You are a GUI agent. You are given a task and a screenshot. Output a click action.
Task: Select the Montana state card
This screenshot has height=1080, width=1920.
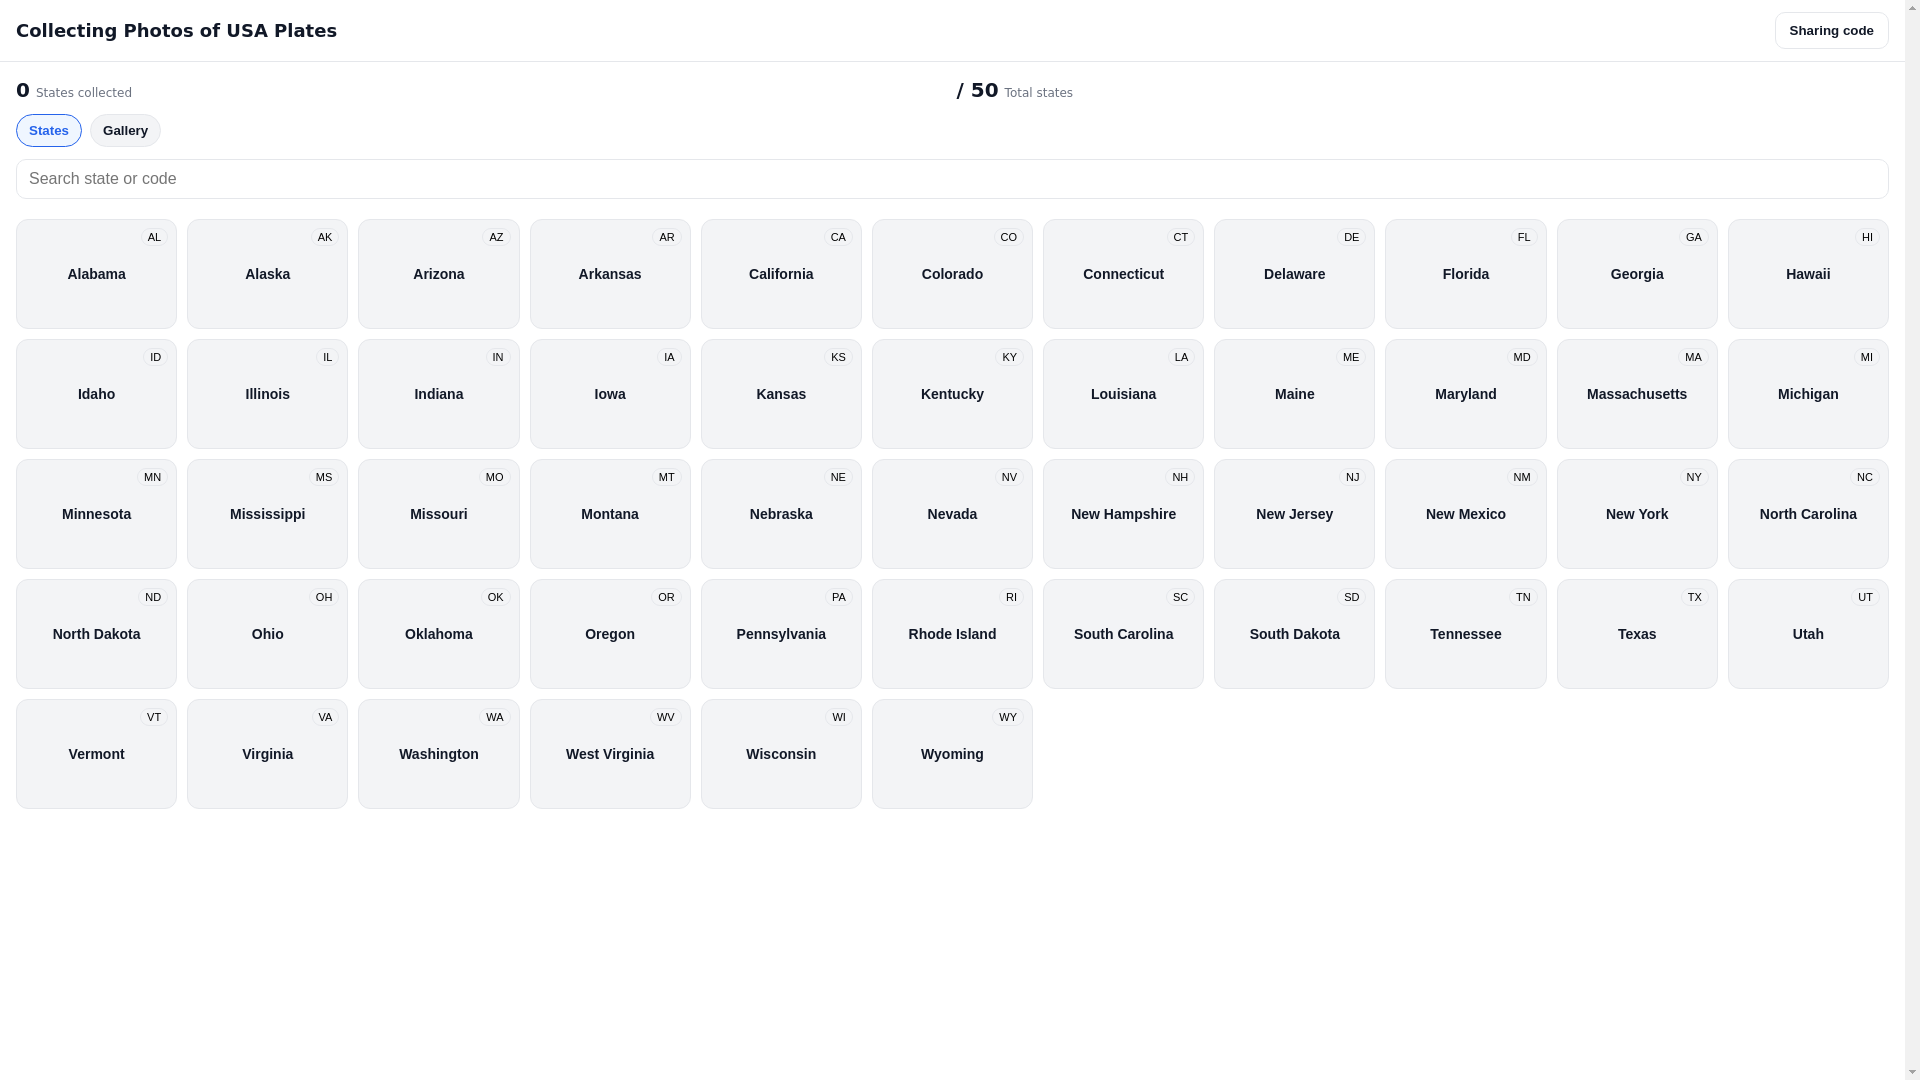(610, 514)
